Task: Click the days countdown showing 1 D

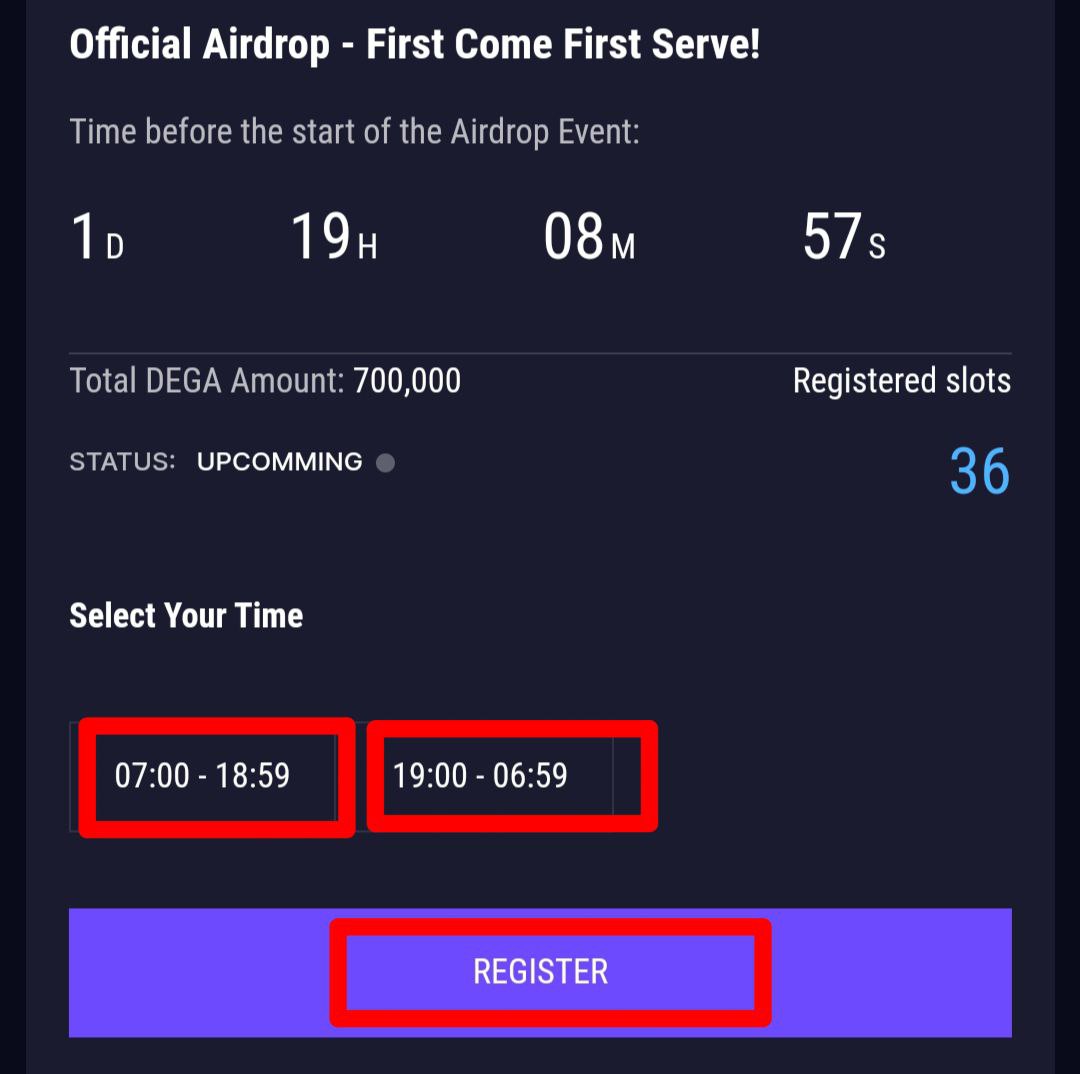Action: pos(97,237)
